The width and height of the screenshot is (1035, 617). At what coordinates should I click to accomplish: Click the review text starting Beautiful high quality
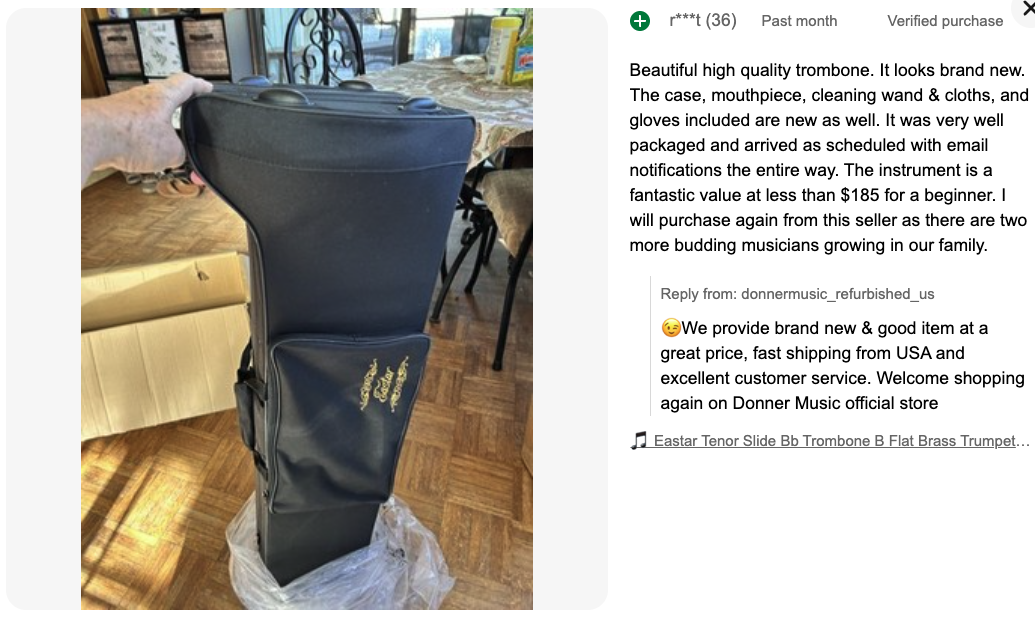828,158
